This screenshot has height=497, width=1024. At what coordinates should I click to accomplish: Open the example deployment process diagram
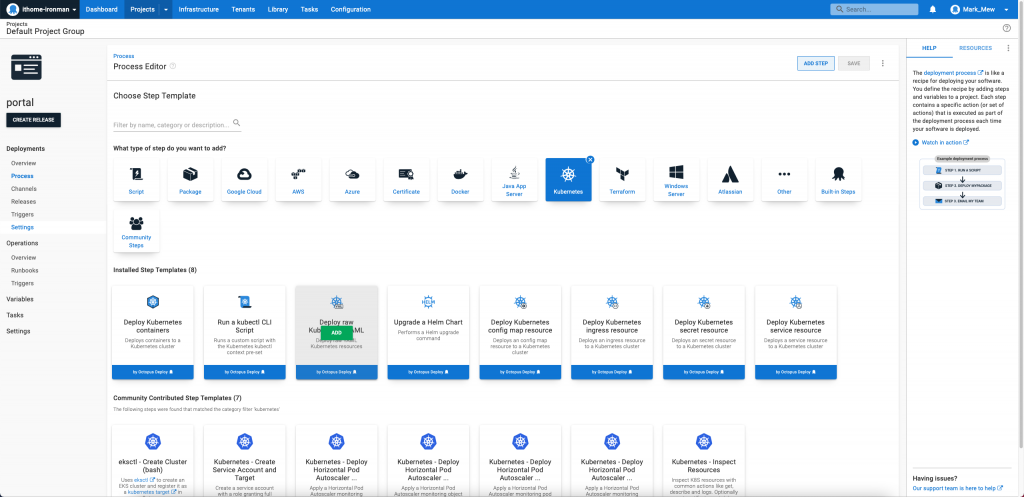pyautogui.click(x=962, y=182)
